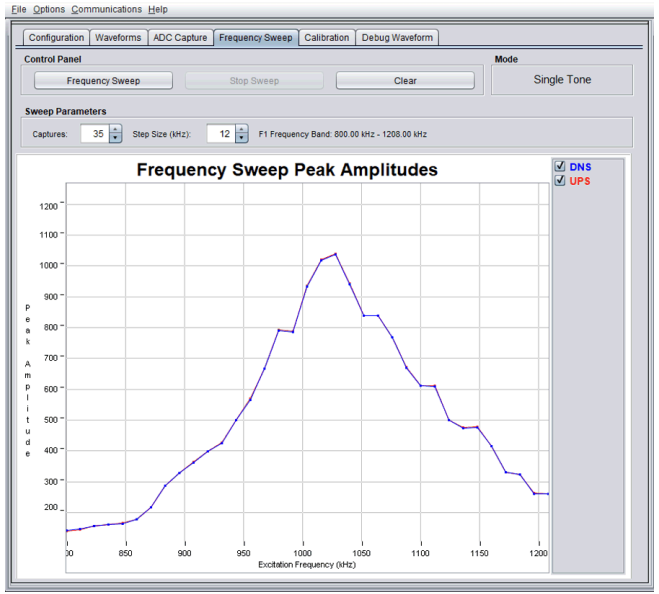Image resolution: width=659 pixels, height=594 pixels.
Task: Open the Help menu
Action: coord(158,9)
